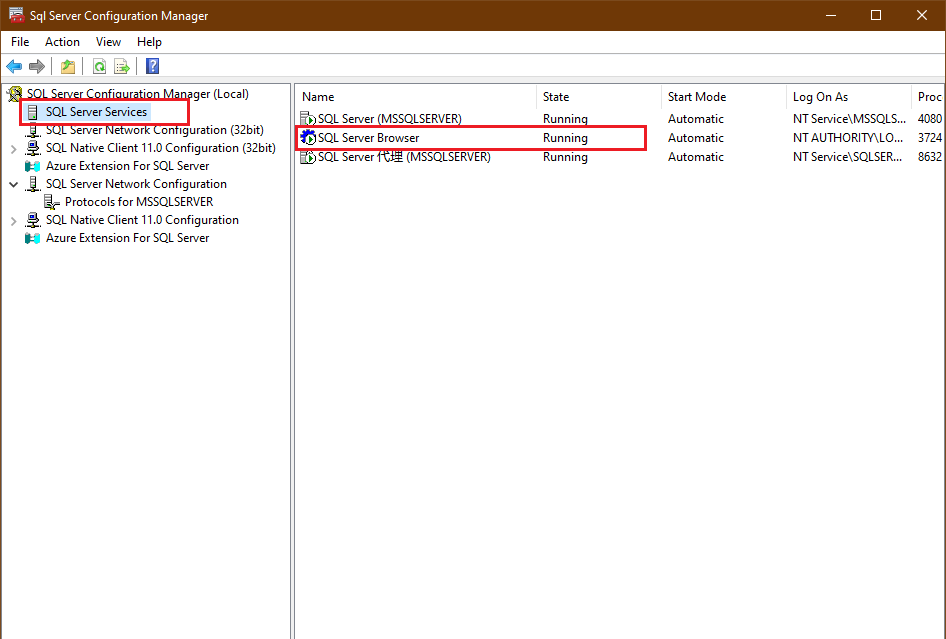Click the Proc column header
The image size is (946, 639).
coord(929,97)
